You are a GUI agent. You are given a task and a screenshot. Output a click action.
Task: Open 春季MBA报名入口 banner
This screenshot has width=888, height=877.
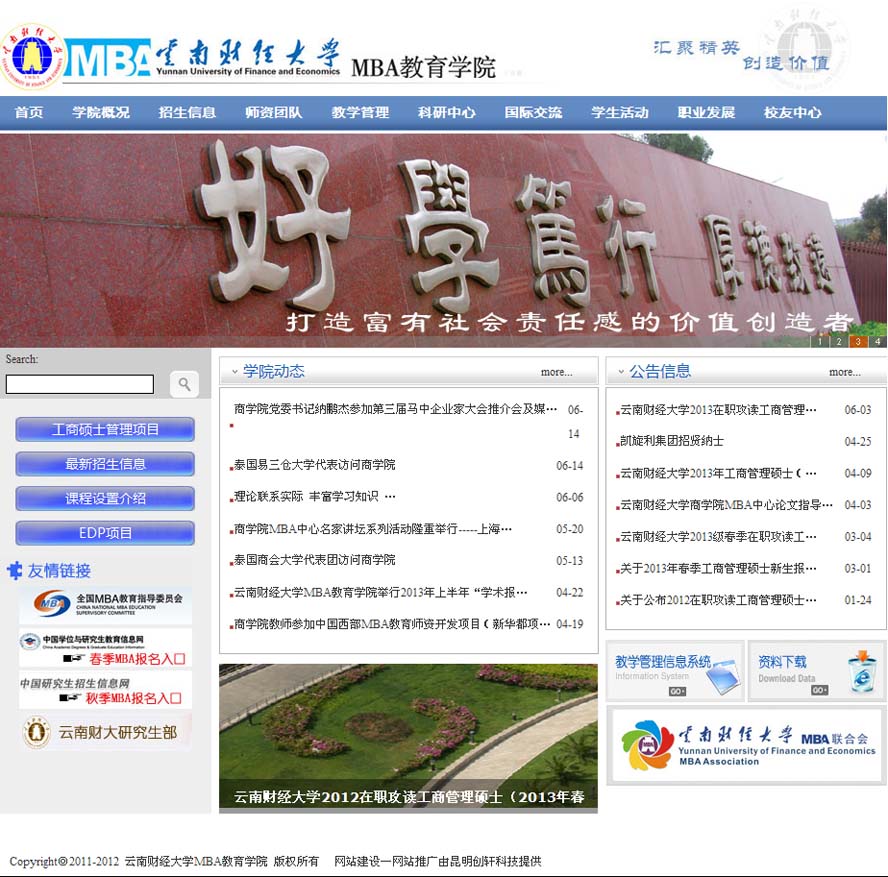click(105, 648)
